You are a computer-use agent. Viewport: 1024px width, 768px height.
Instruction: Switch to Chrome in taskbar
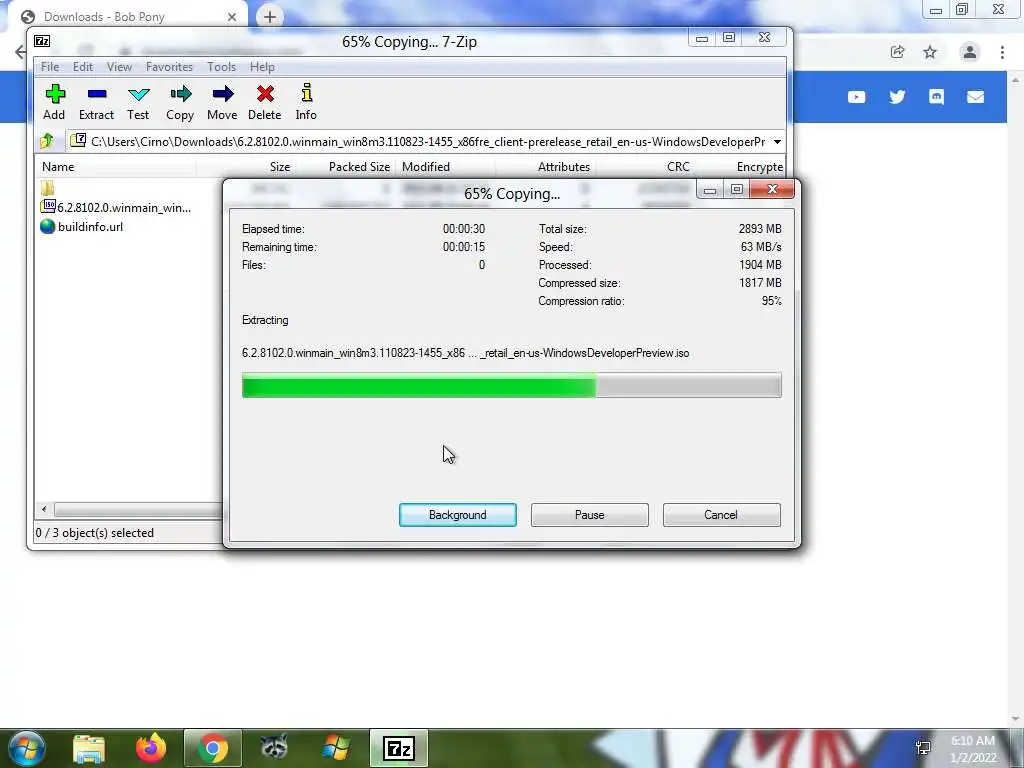[x=212, y=748]
